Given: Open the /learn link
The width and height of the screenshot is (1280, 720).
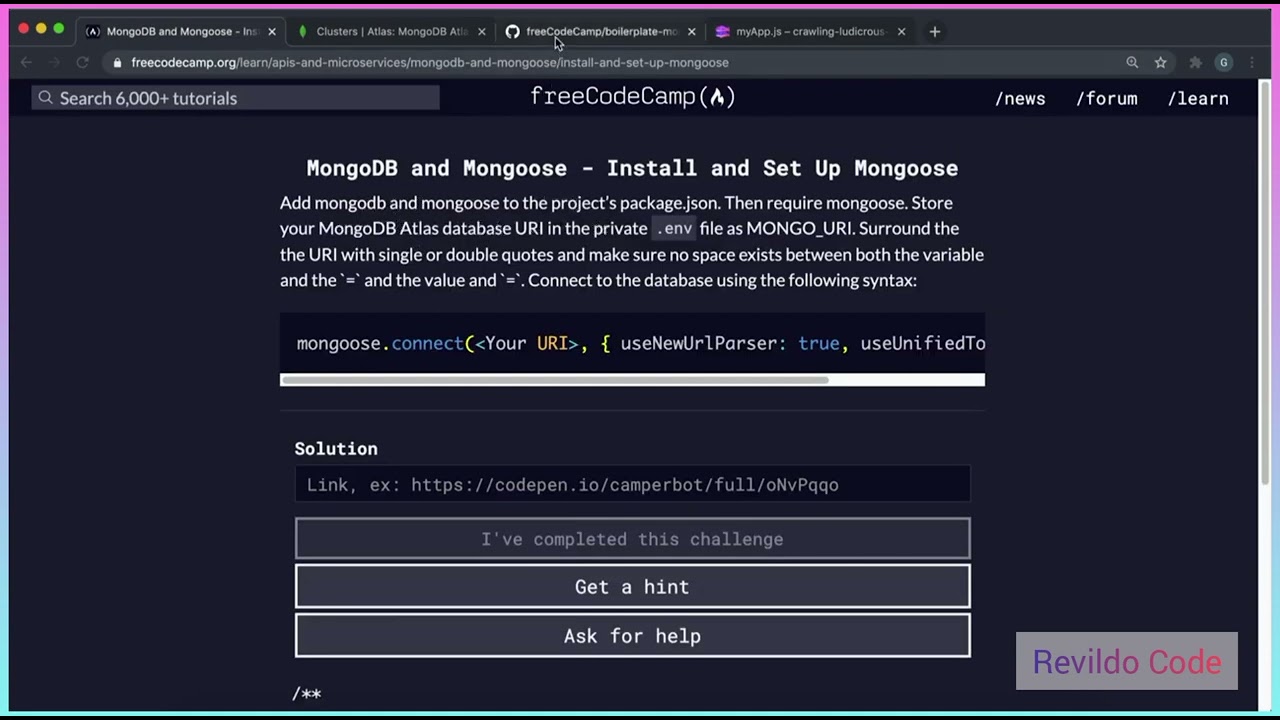Looking at the screenshot, I should click(1198, 98).
